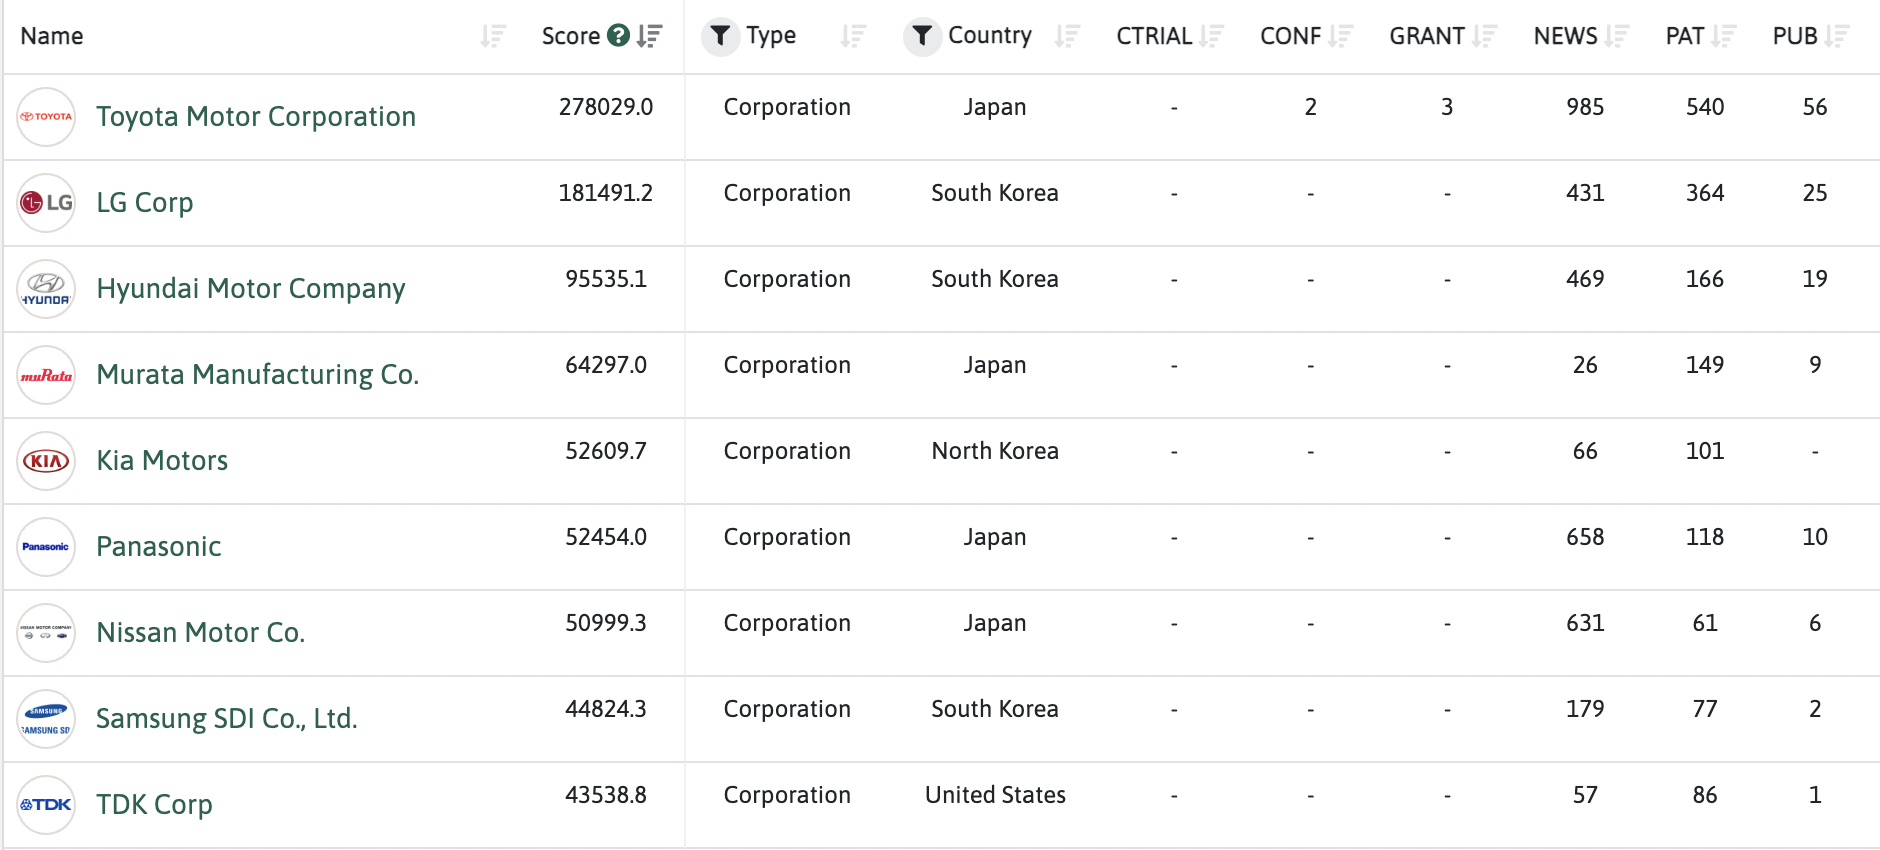Open the Type column filter
The width and height of the screenshot is (1880, 850).
point(720,36)
